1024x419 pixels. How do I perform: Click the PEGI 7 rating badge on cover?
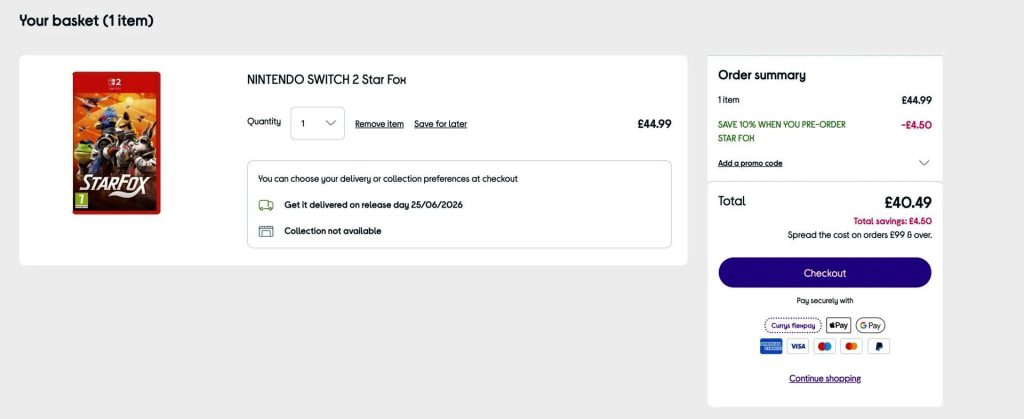coord(81,200)
